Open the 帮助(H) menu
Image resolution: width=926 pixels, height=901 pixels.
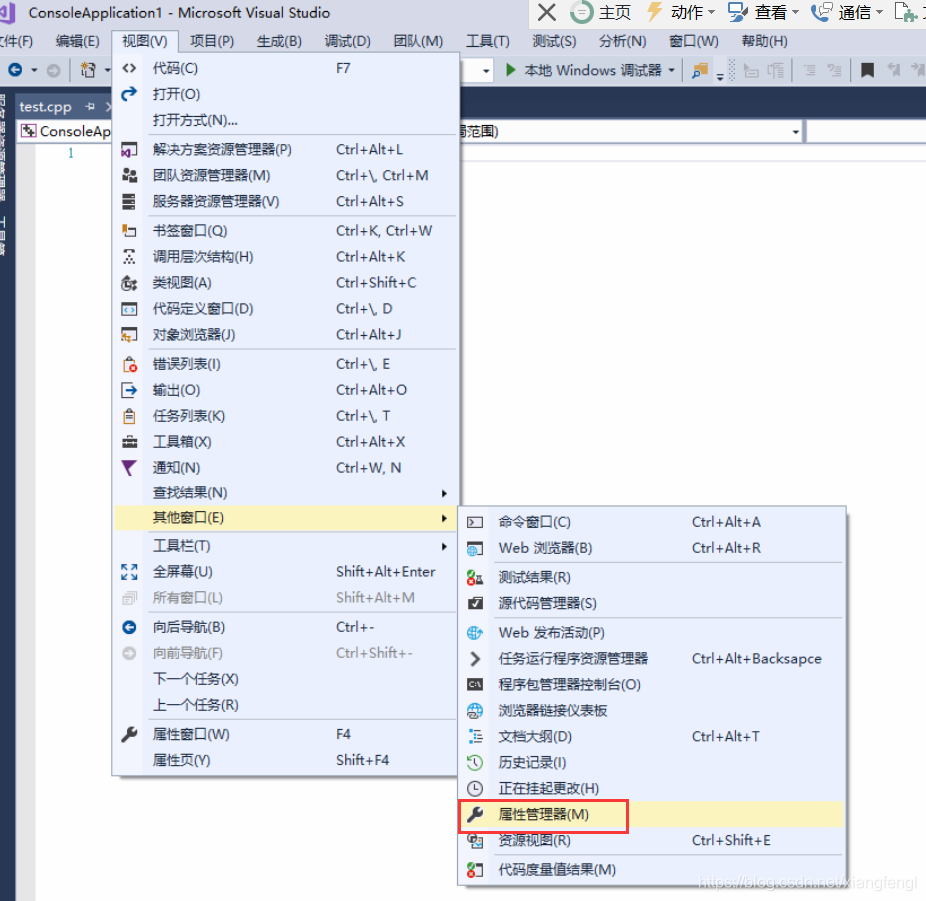765,41
